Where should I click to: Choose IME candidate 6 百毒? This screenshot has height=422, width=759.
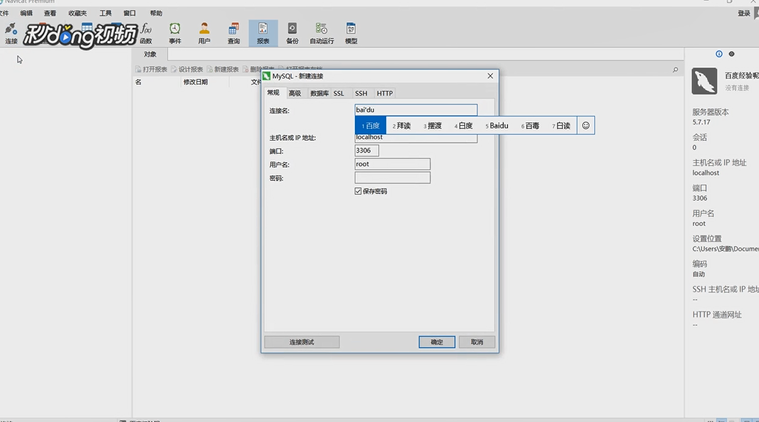coord(531,125)
